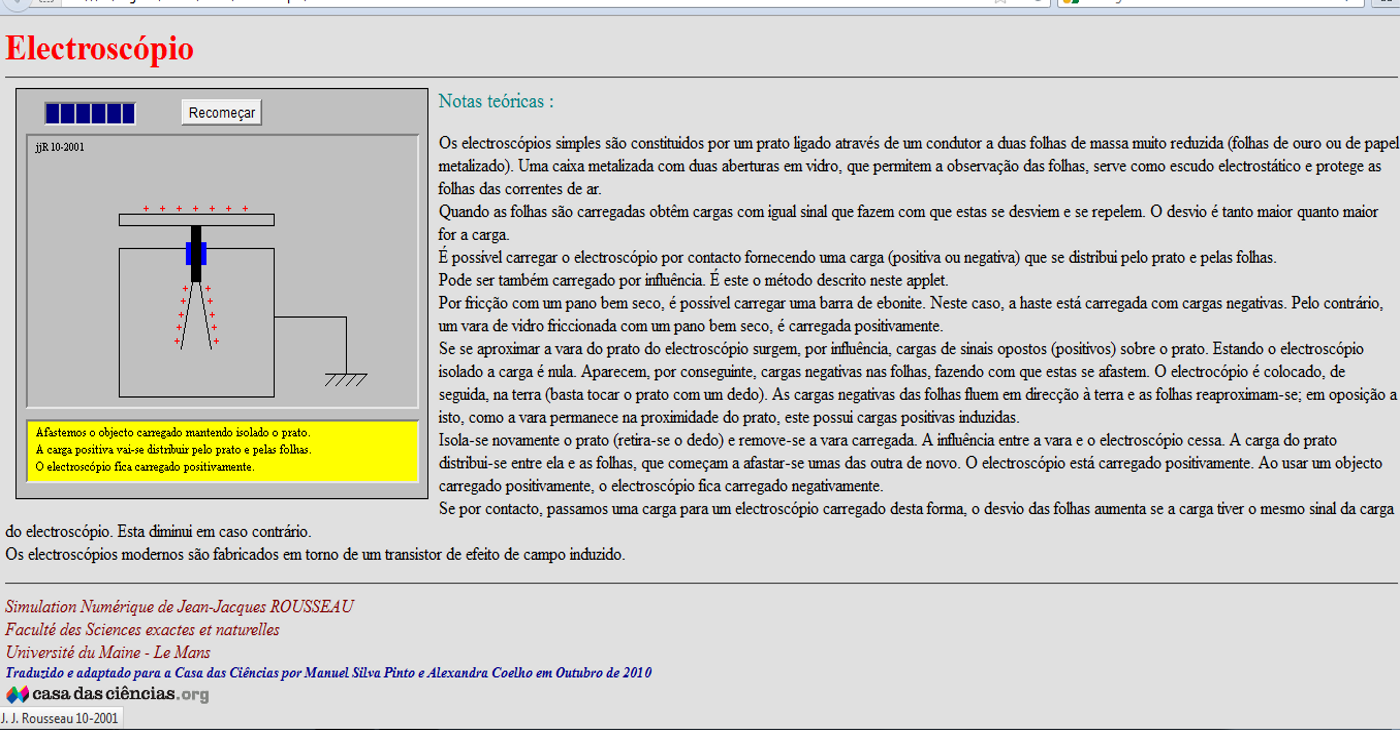Click the line starting 'Isola-se novamente o prato'

[888, 441]
